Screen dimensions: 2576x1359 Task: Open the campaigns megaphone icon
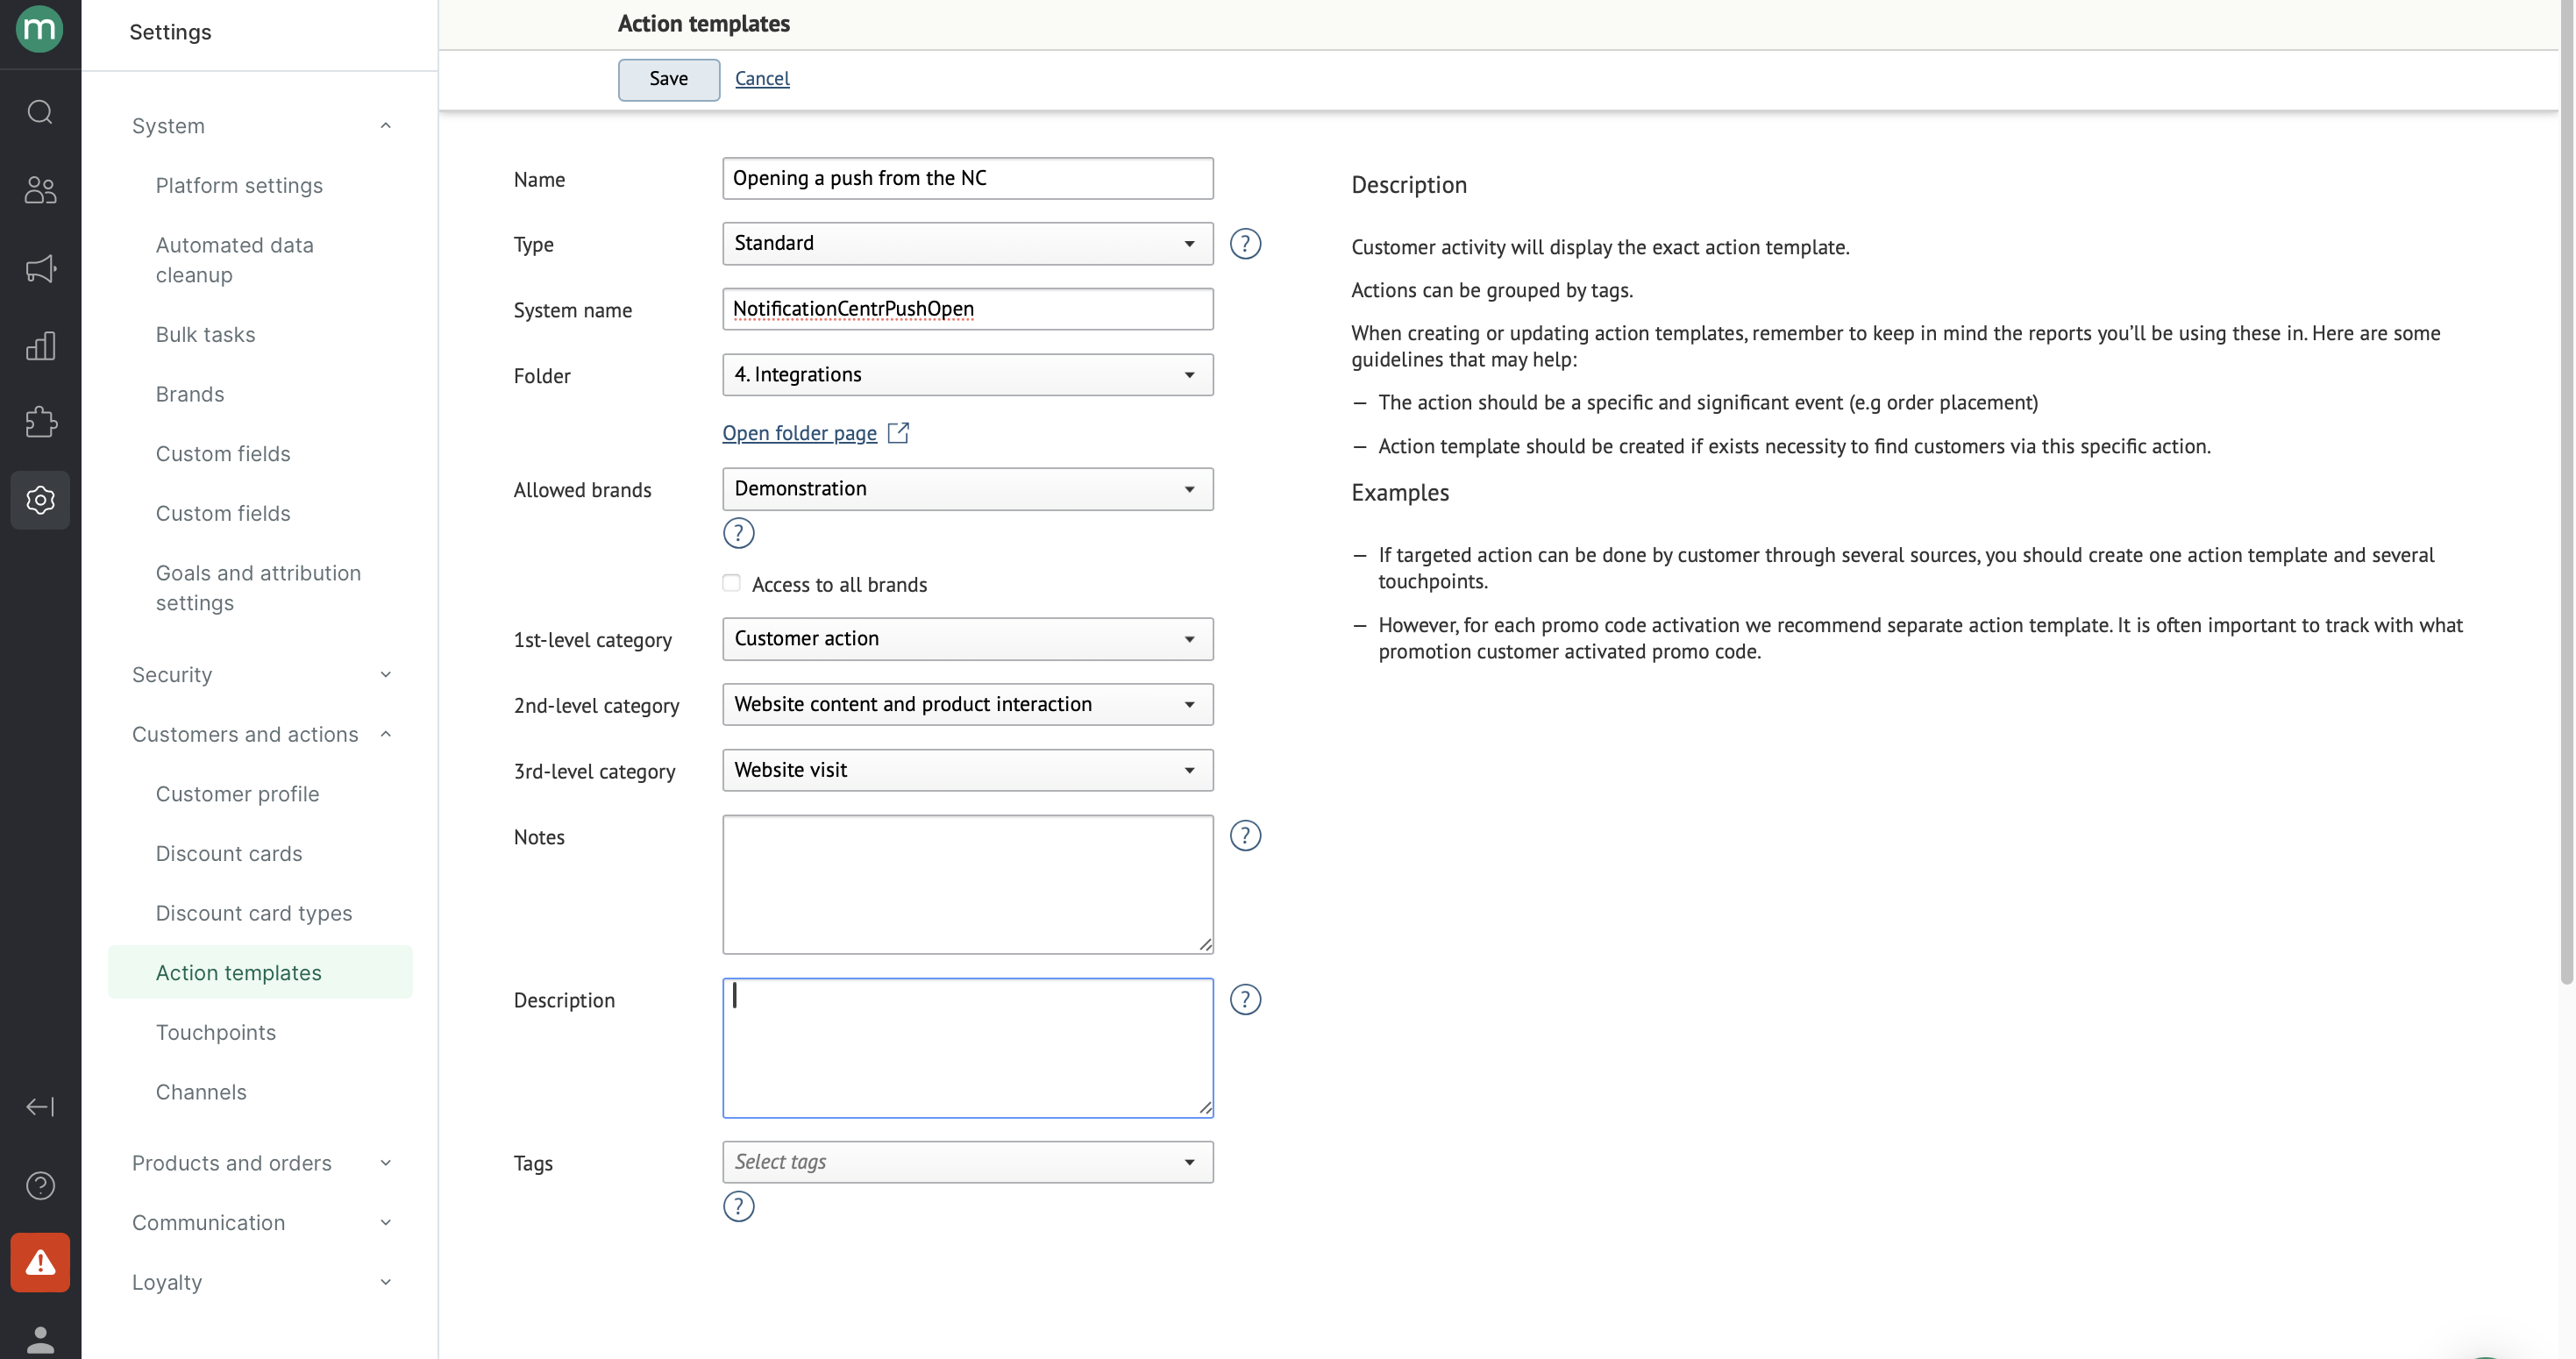pos(40,268)
